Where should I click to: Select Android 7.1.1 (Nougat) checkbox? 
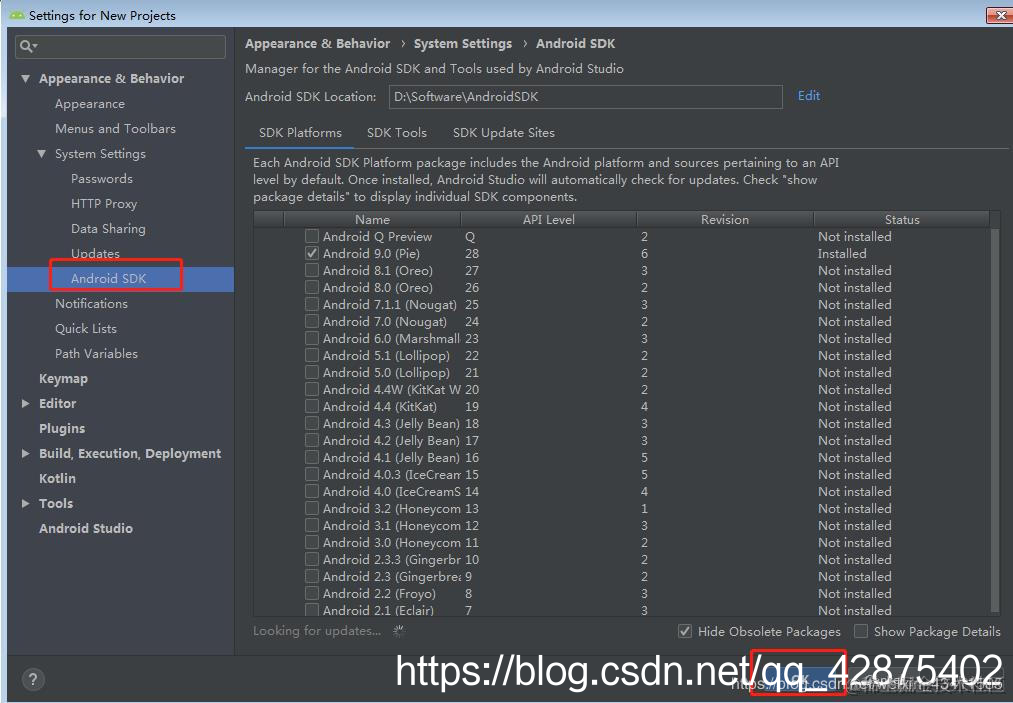coord(312,304)
